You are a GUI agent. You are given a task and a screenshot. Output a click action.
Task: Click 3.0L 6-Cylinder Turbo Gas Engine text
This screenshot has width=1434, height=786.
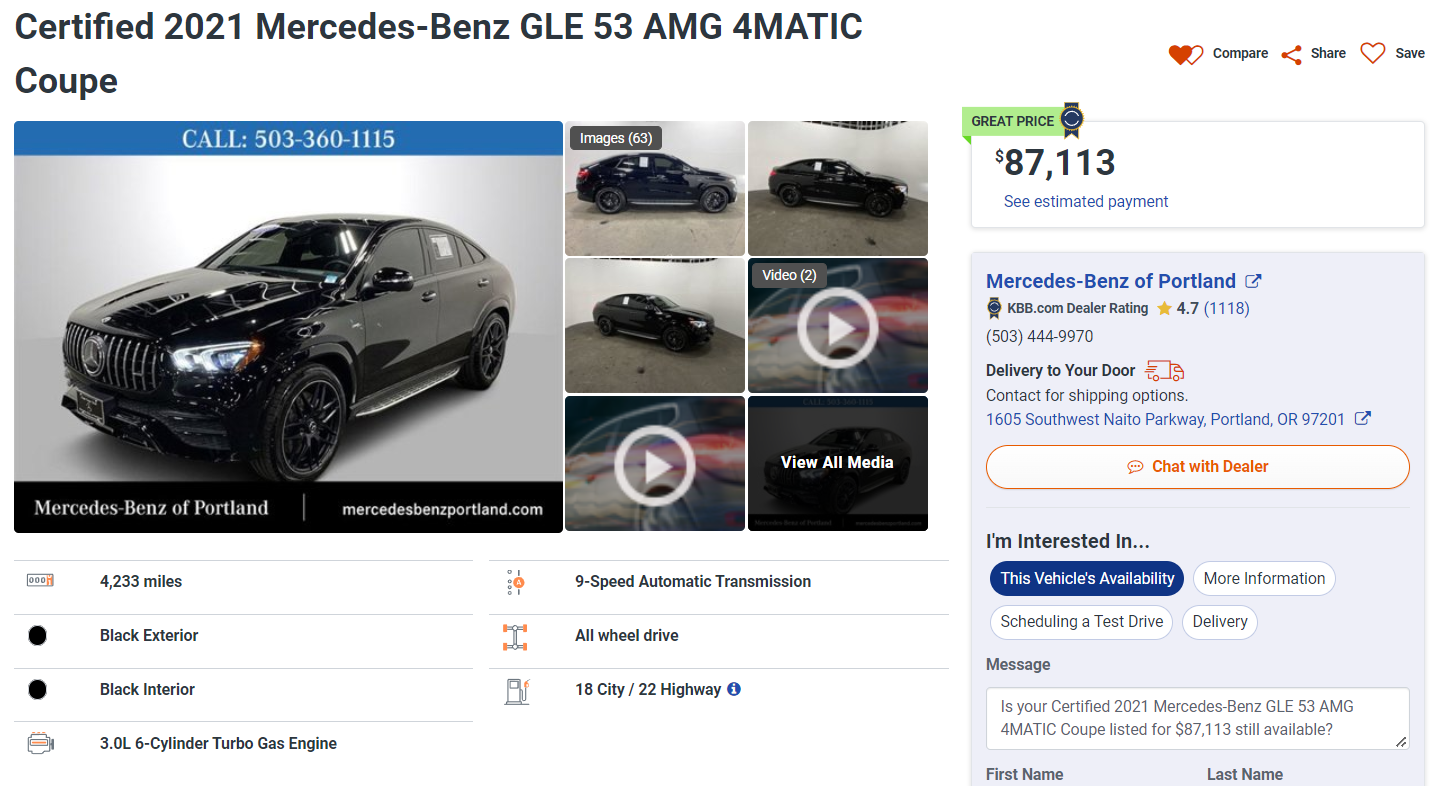pyautogui.click(x=218, y=743)
